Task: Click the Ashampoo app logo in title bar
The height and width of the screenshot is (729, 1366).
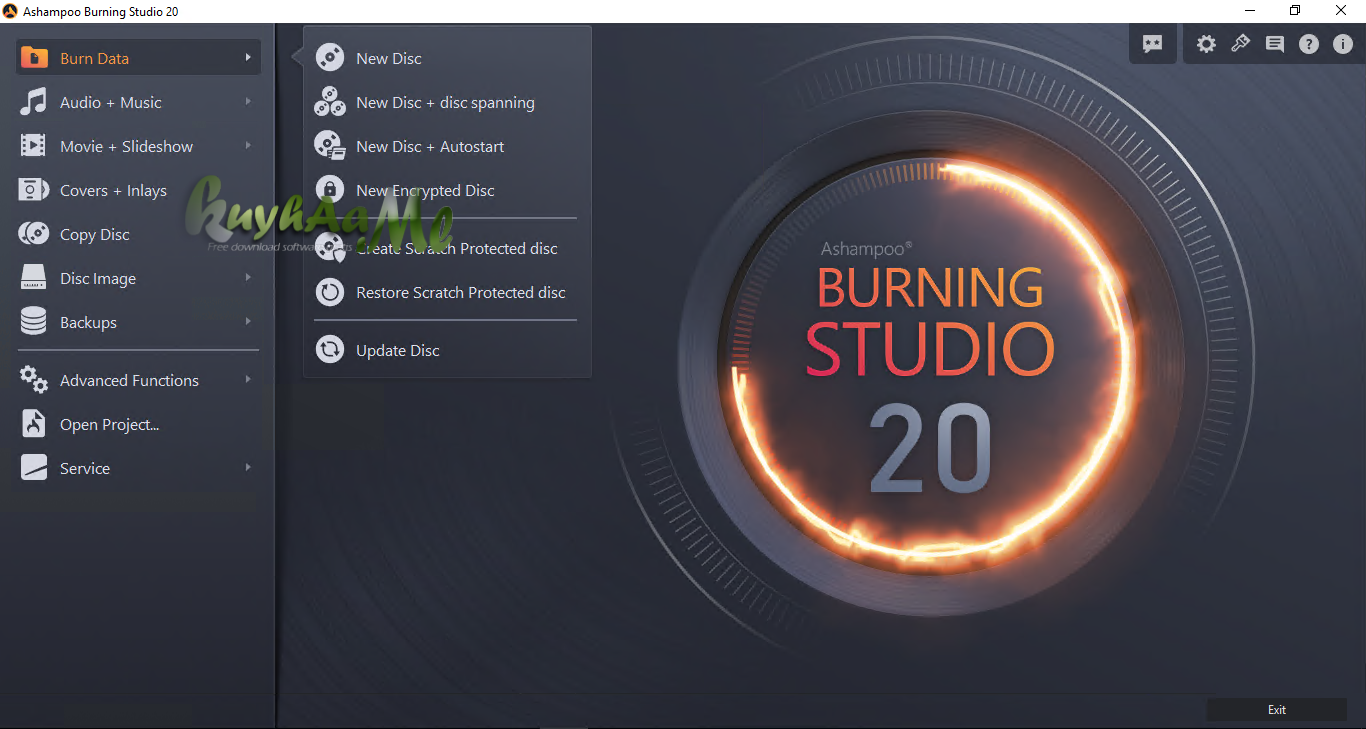Action: click(x=10, y=11)
